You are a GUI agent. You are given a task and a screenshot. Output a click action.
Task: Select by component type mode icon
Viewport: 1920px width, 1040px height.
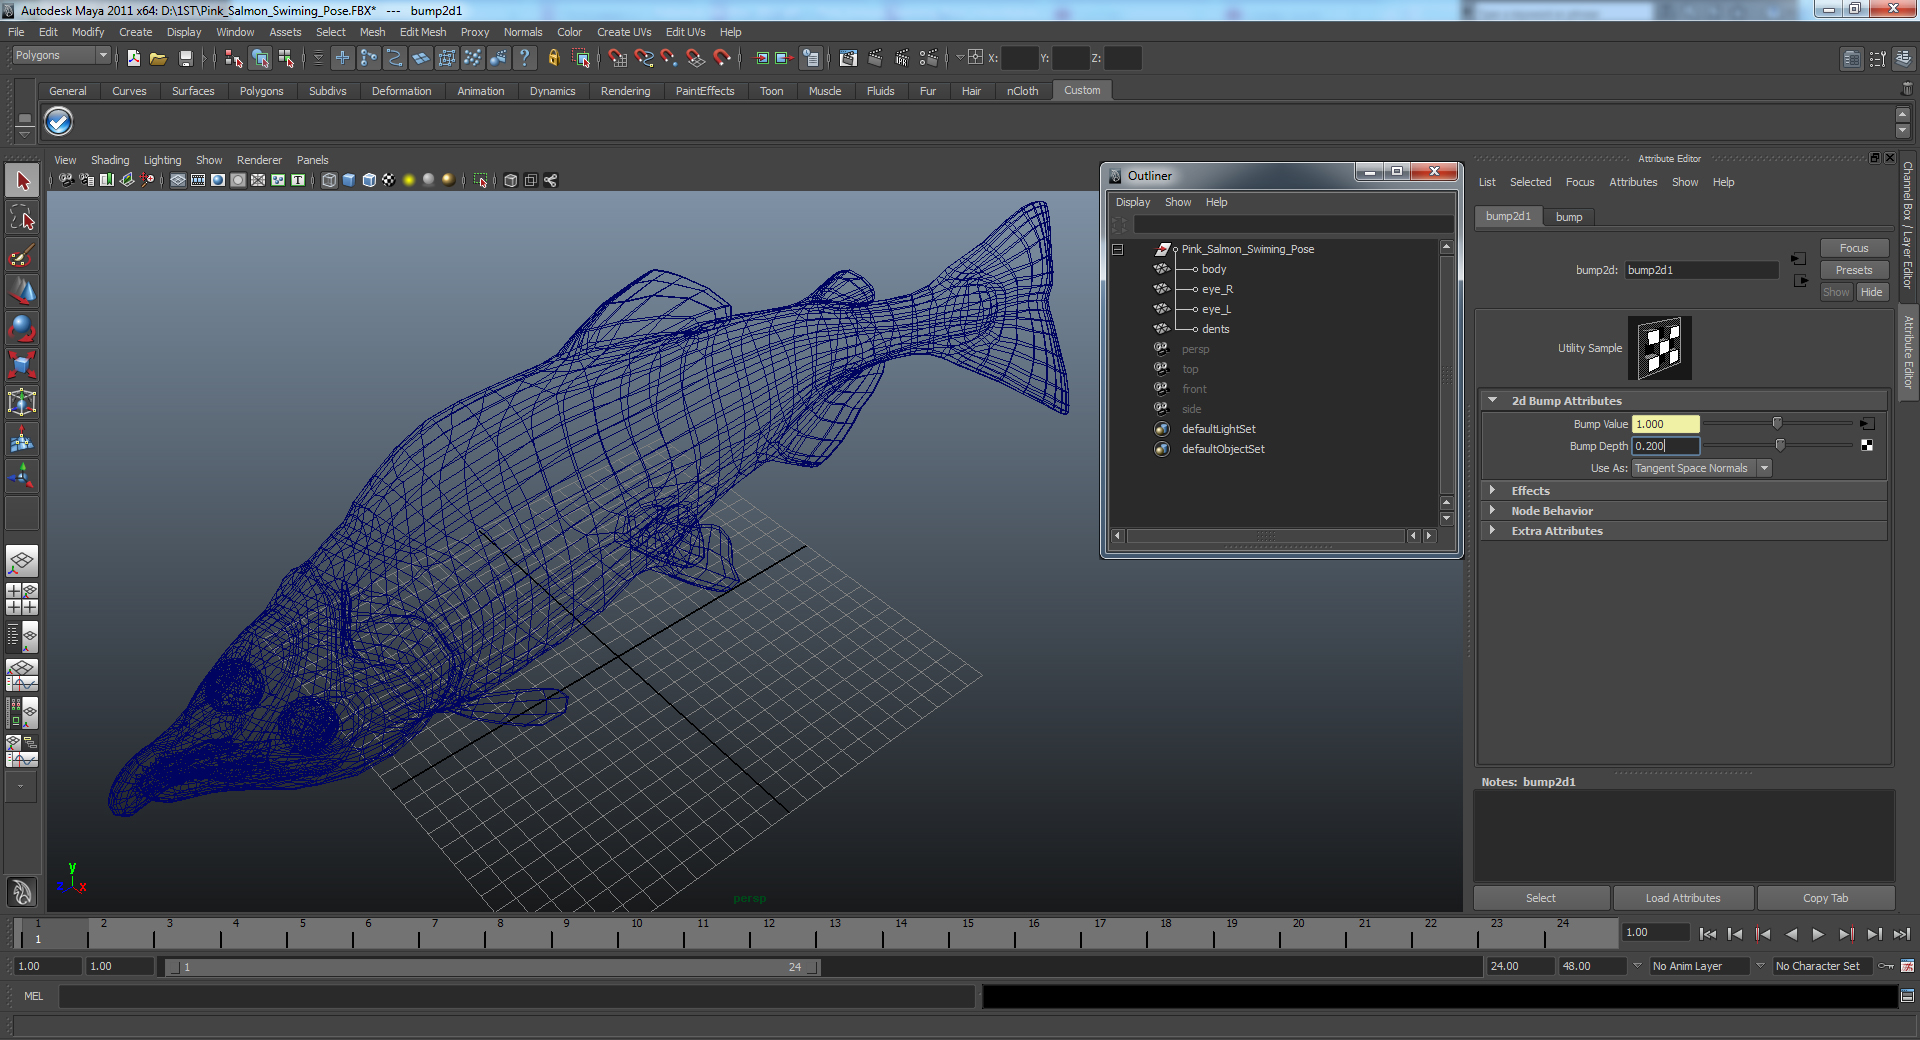point(286,58)
